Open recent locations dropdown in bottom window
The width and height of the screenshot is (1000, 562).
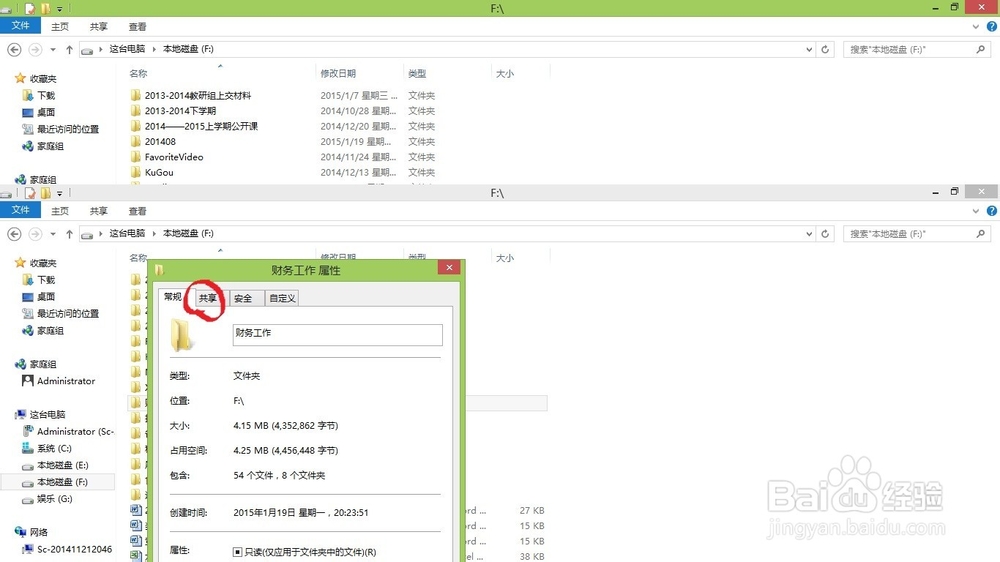point(53,233)
